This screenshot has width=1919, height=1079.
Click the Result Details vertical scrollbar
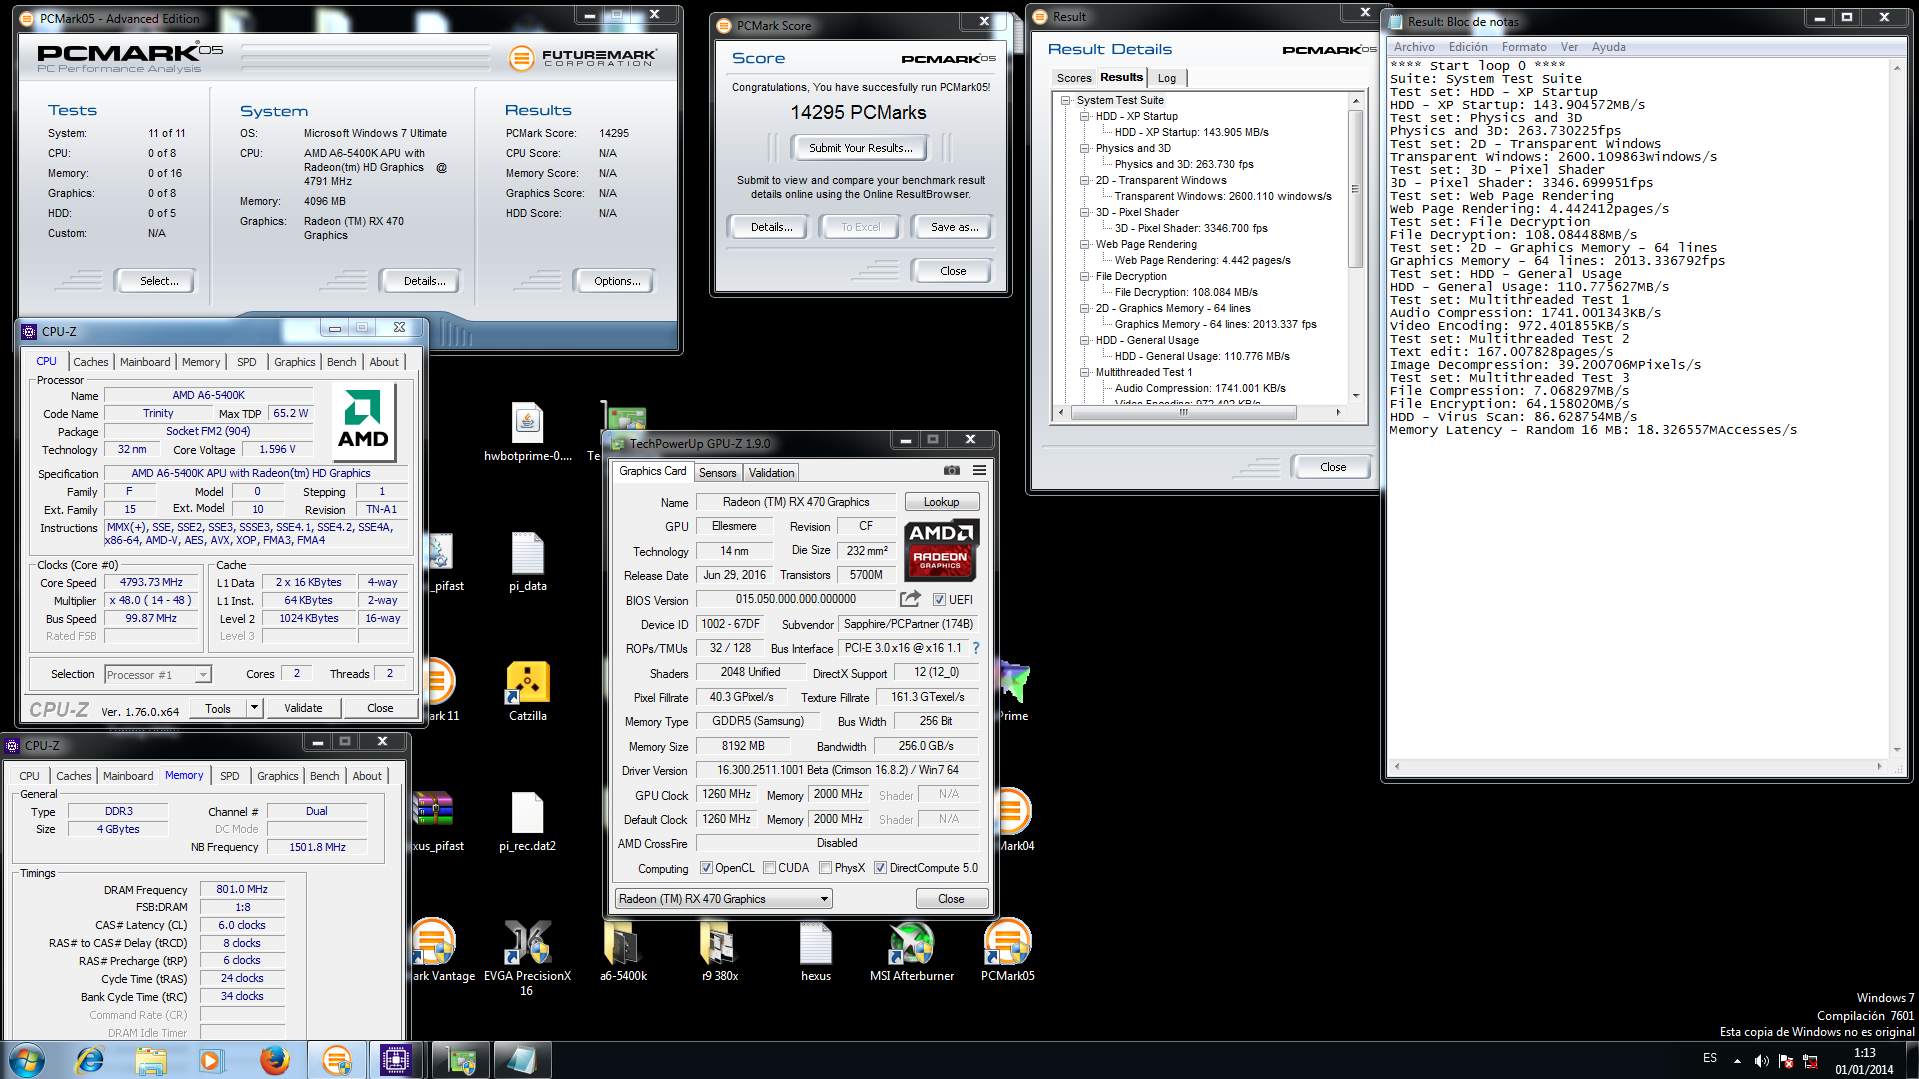[1356, 248]
